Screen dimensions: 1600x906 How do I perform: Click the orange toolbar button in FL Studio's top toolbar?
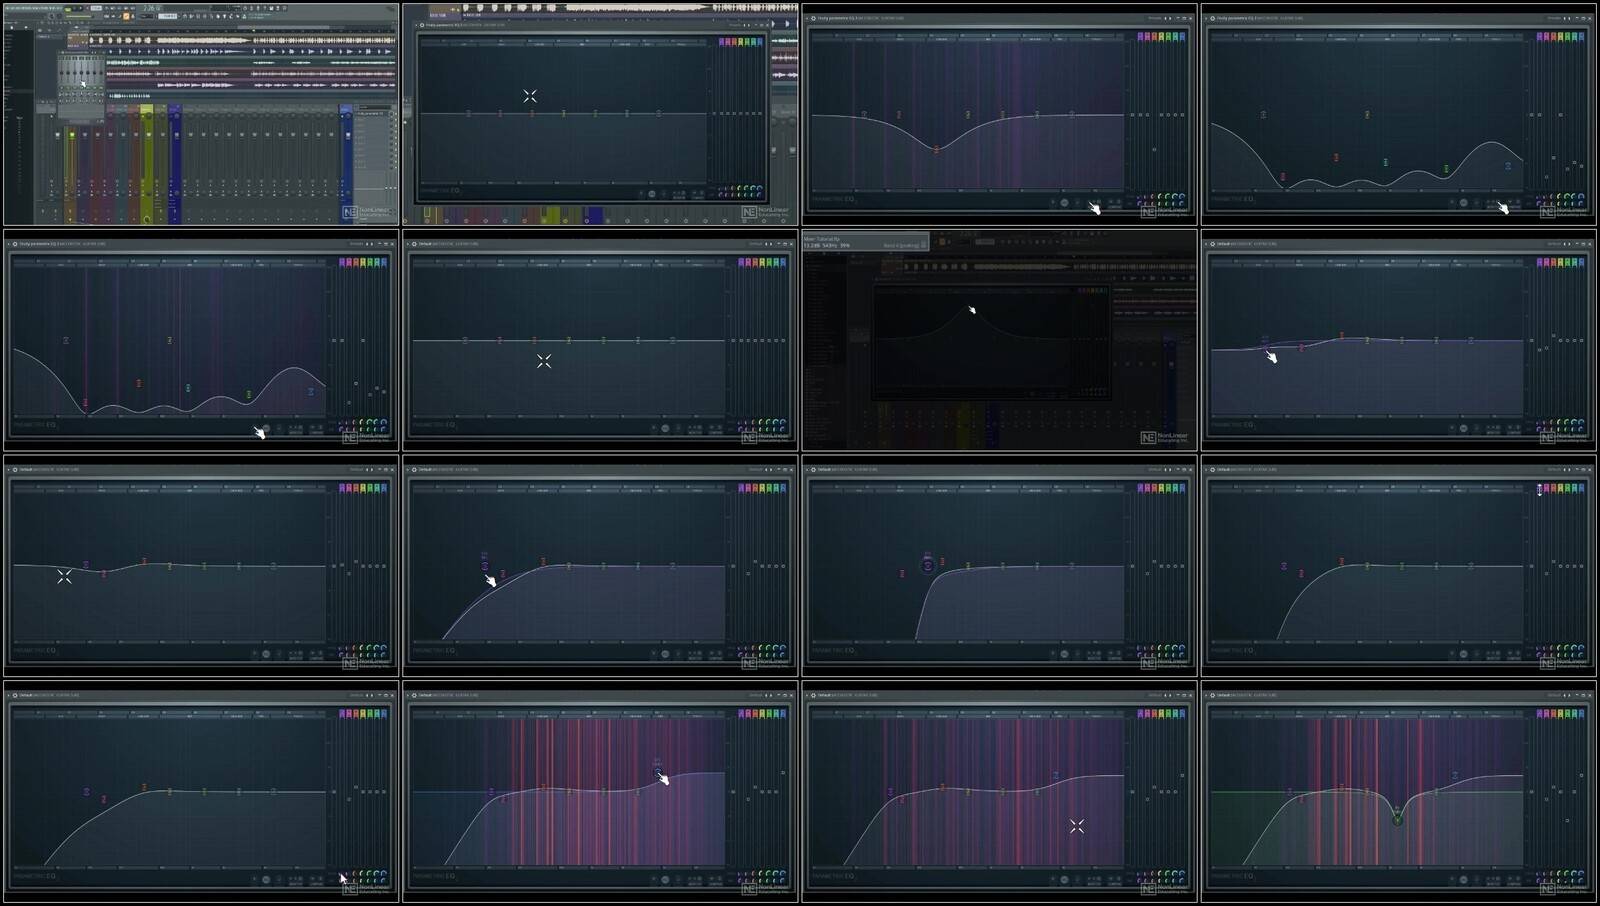click(x=126, y=16)
